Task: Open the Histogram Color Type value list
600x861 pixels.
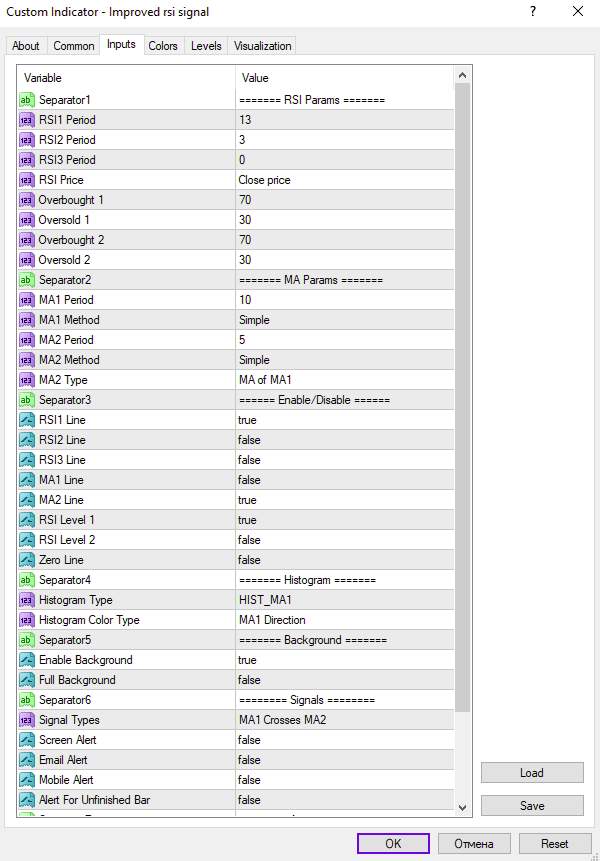Action: (x=344, y=620)
